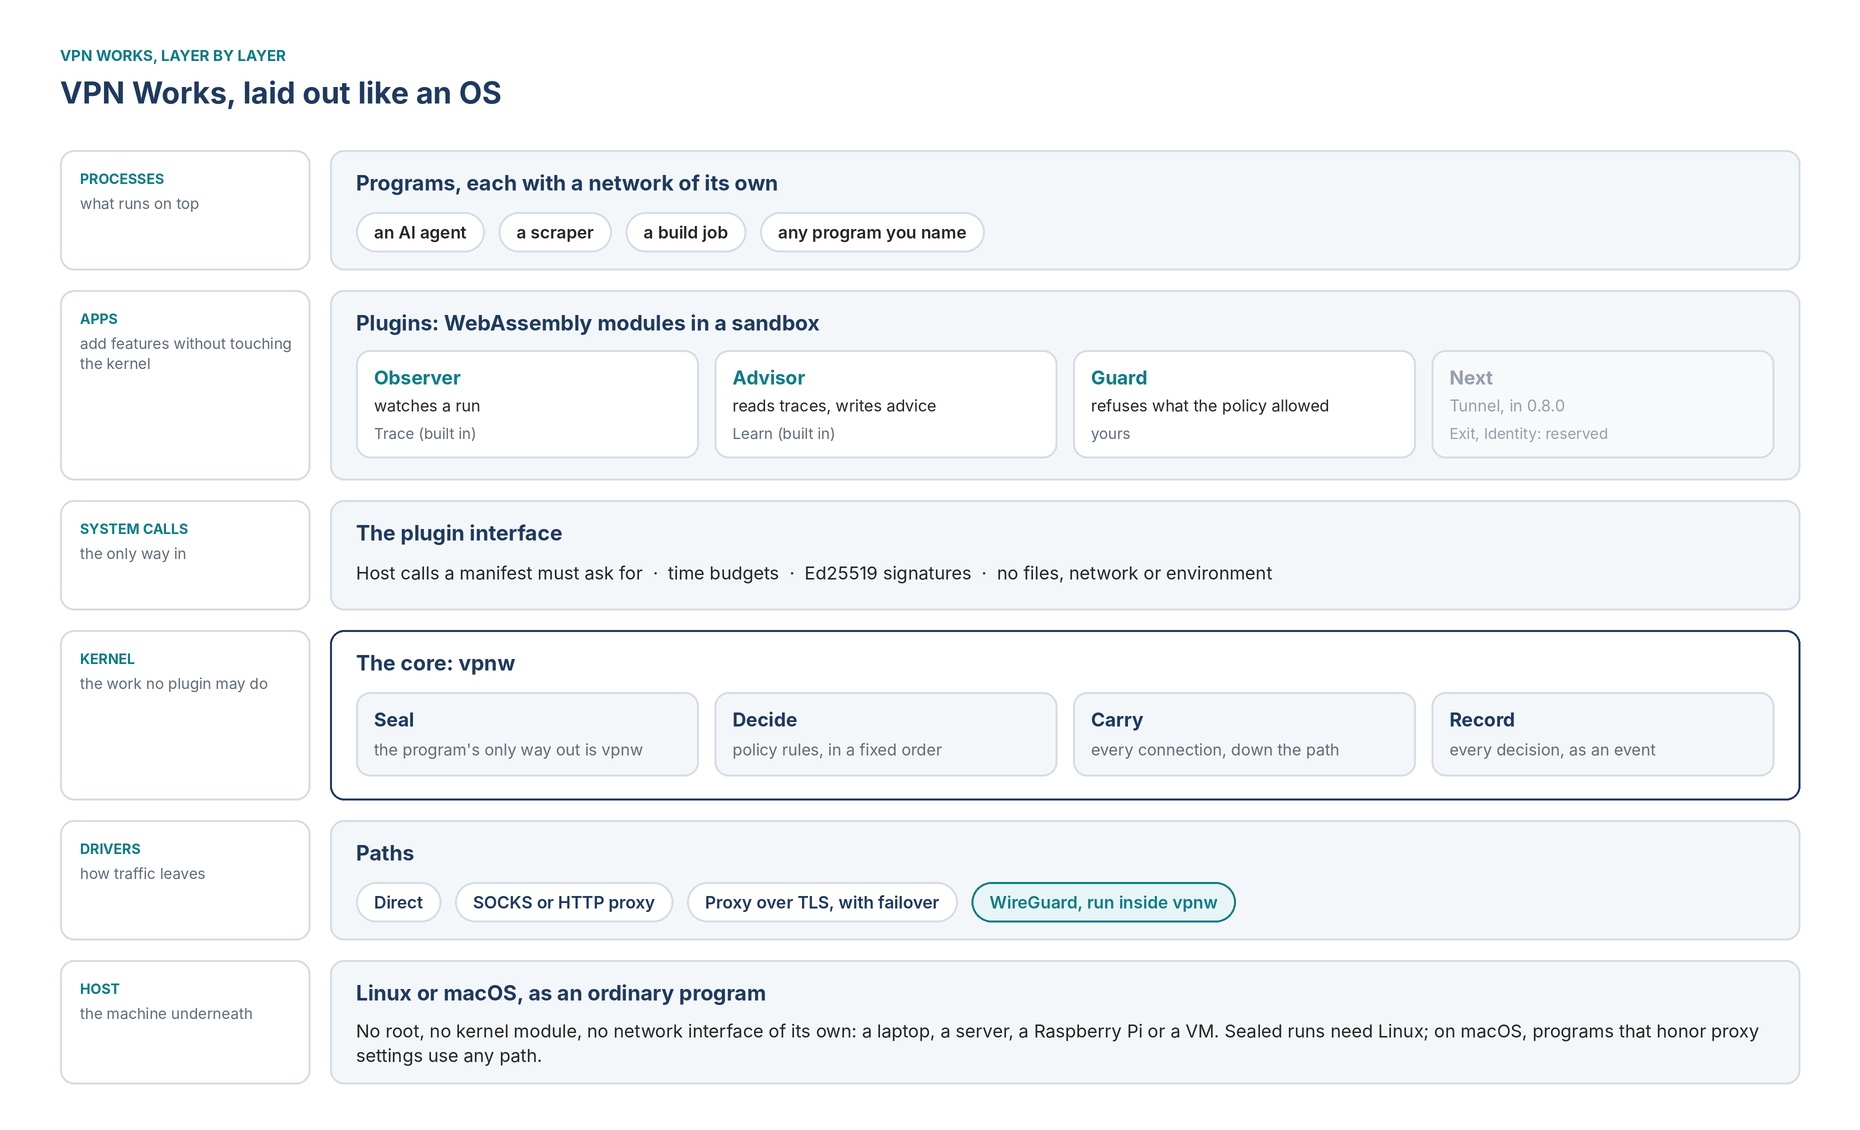The width and height of the screenshot is (1860, 1130).
Task: Click "Host calls a manifest must ask for"
Action: [x=499, y=573]
